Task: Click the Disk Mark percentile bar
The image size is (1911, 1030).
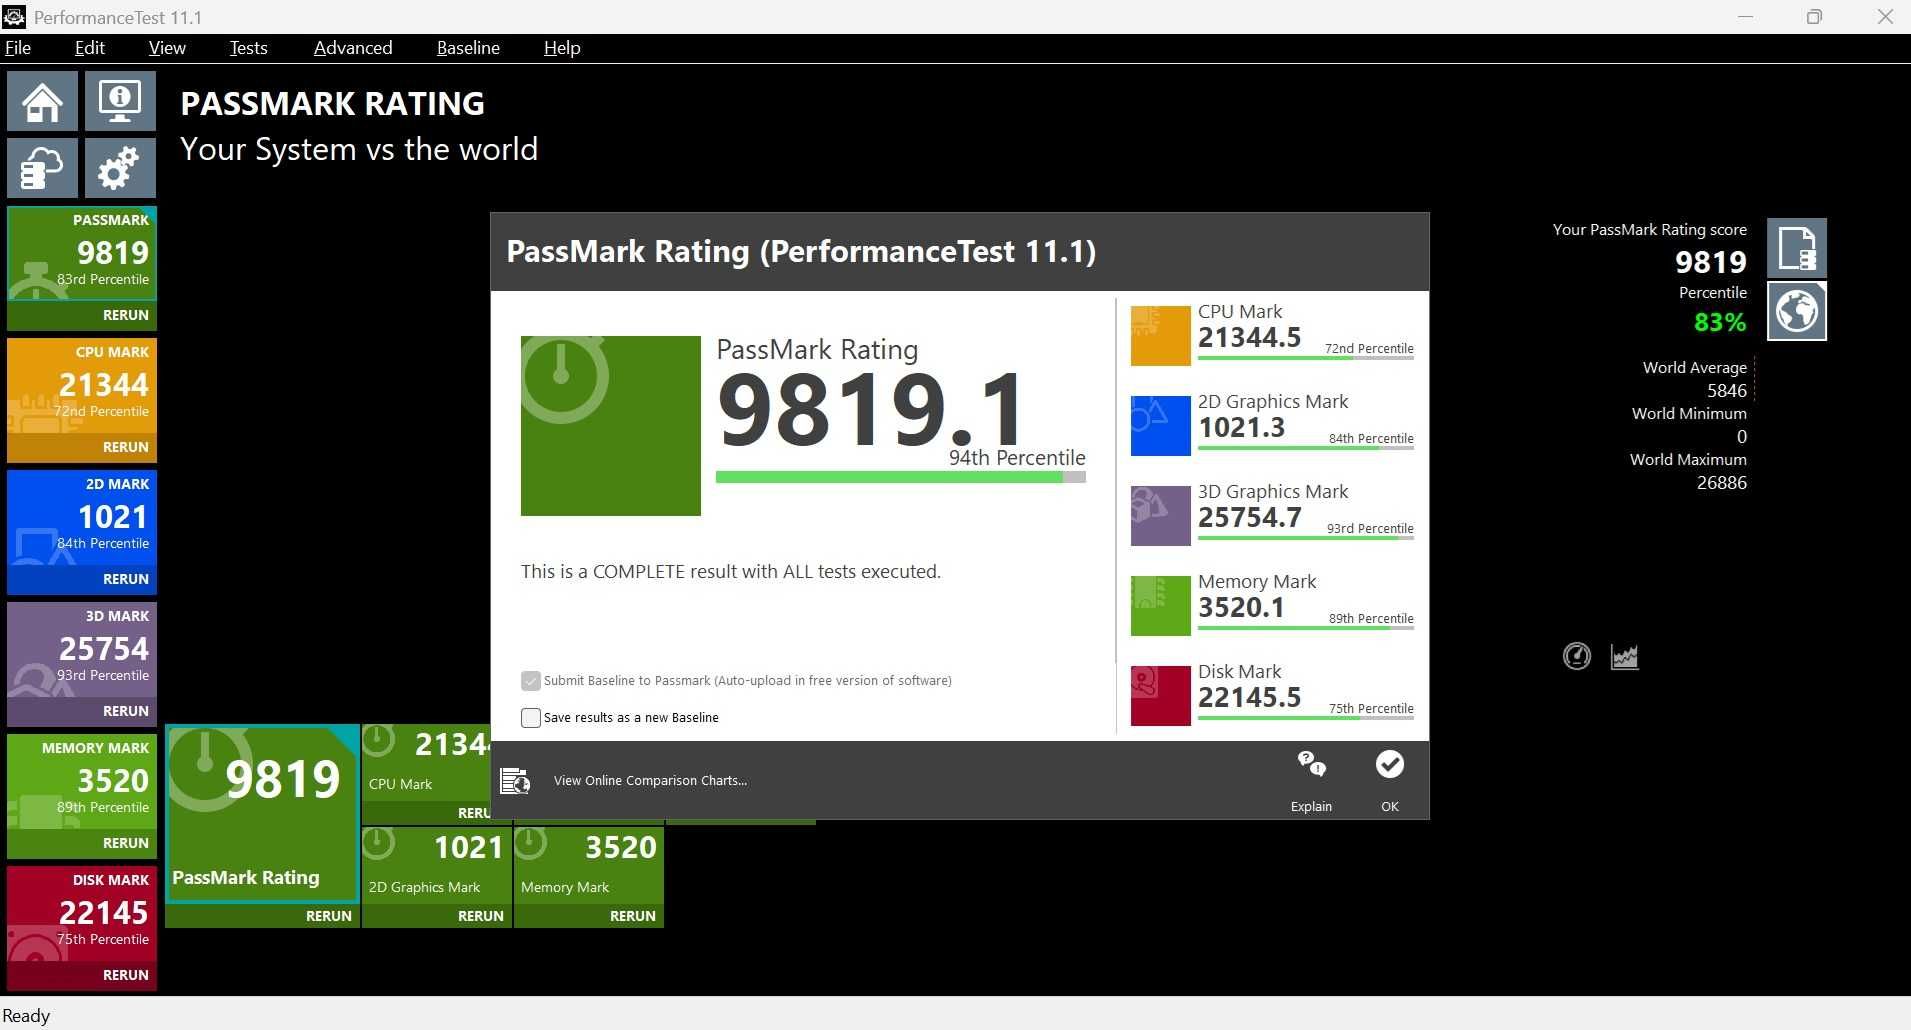Action: (1306, 718)
